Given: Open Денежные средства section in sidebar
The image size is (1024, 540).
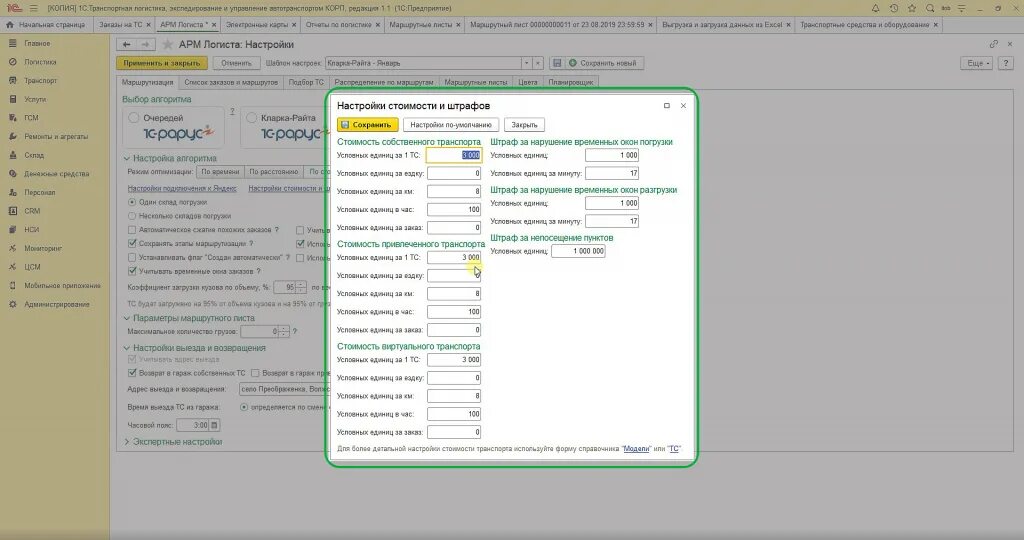Looking at the screenshot, I should tap(57, 174).
